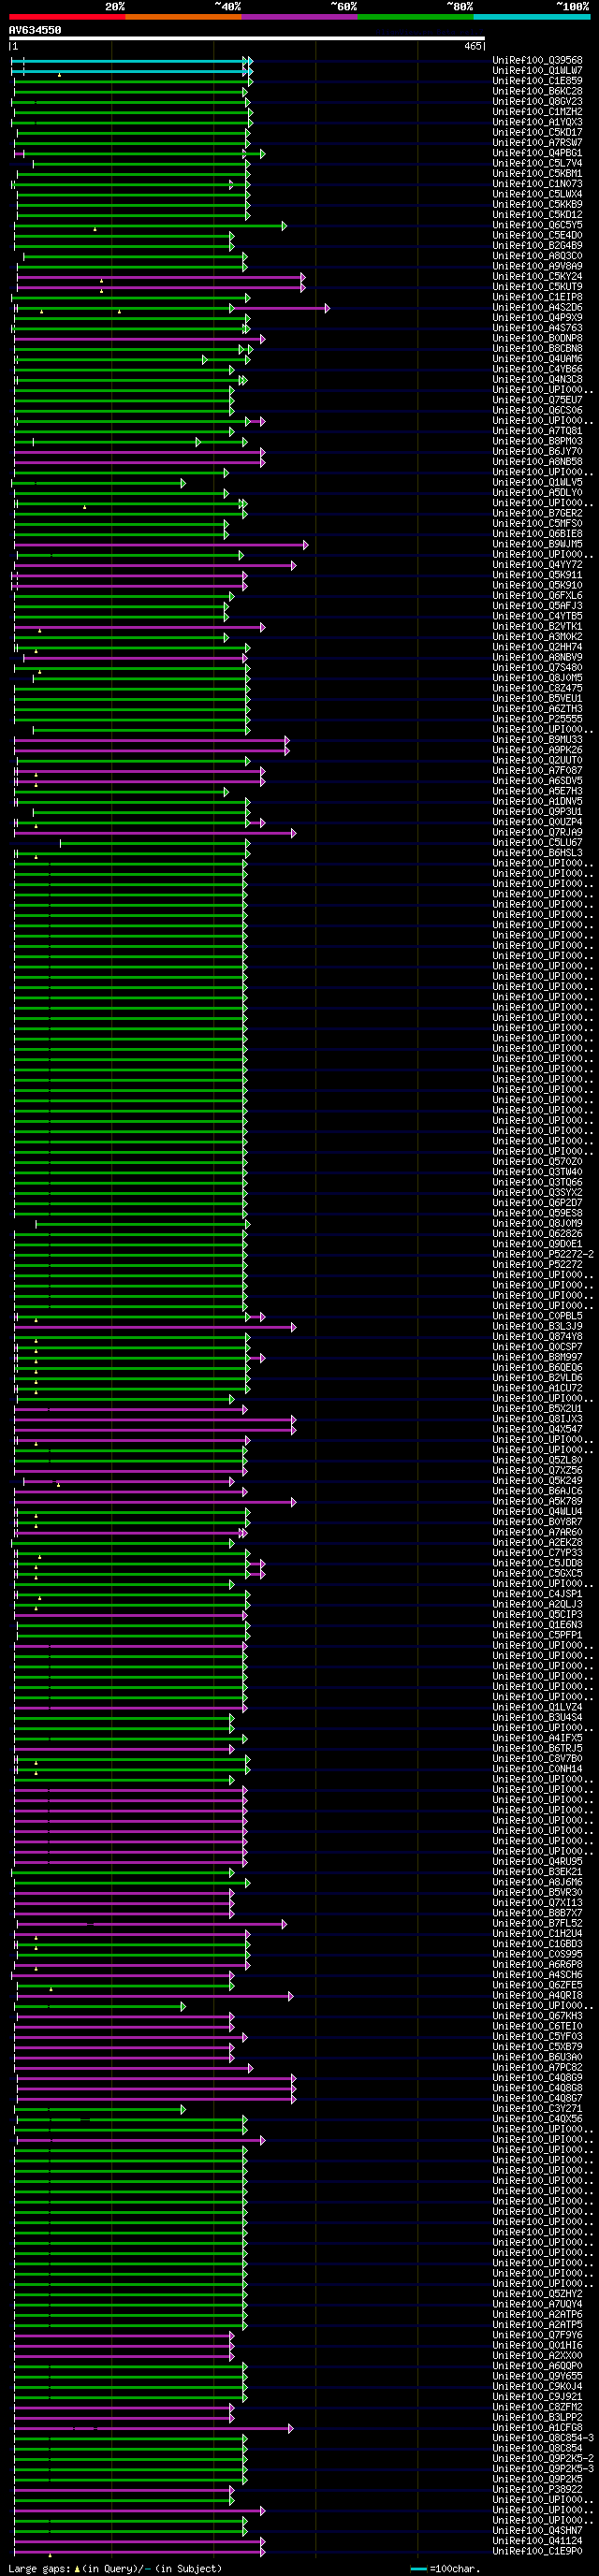The width and height of the screenshot is (599, 2576).
Task: Open the UniRef100_Q4SHN7 hit
Action: pyautogui.click(x=537, y=2530)
